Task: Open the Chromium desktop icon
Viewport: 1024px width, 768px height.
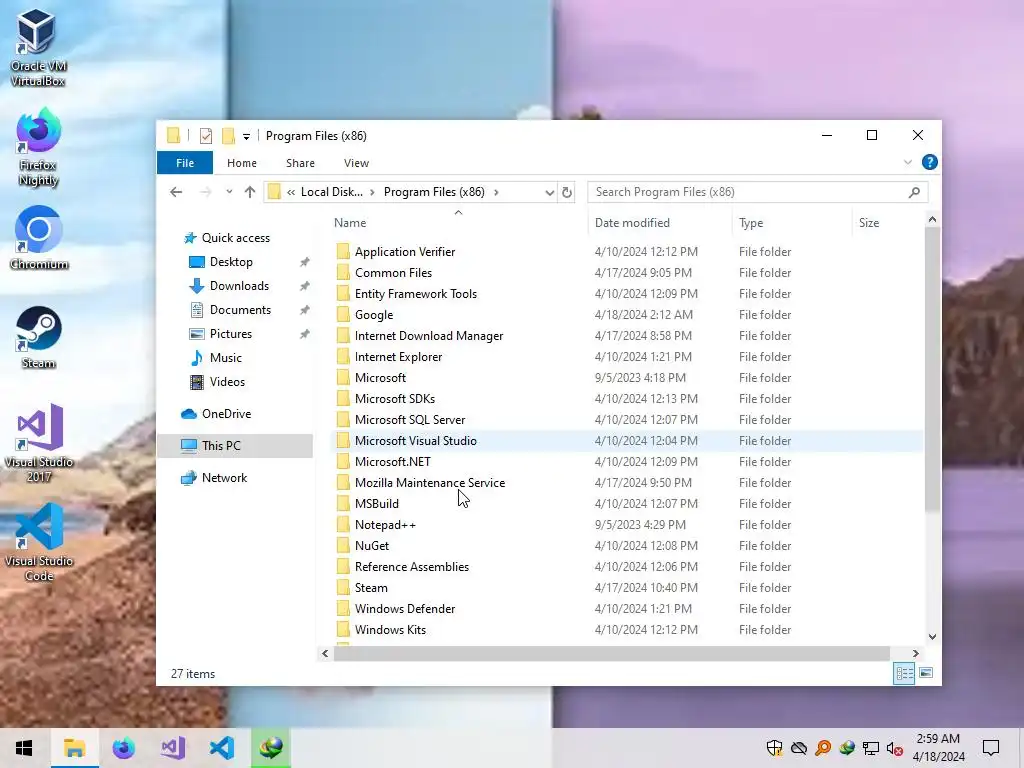Action: tap(39, 238)
